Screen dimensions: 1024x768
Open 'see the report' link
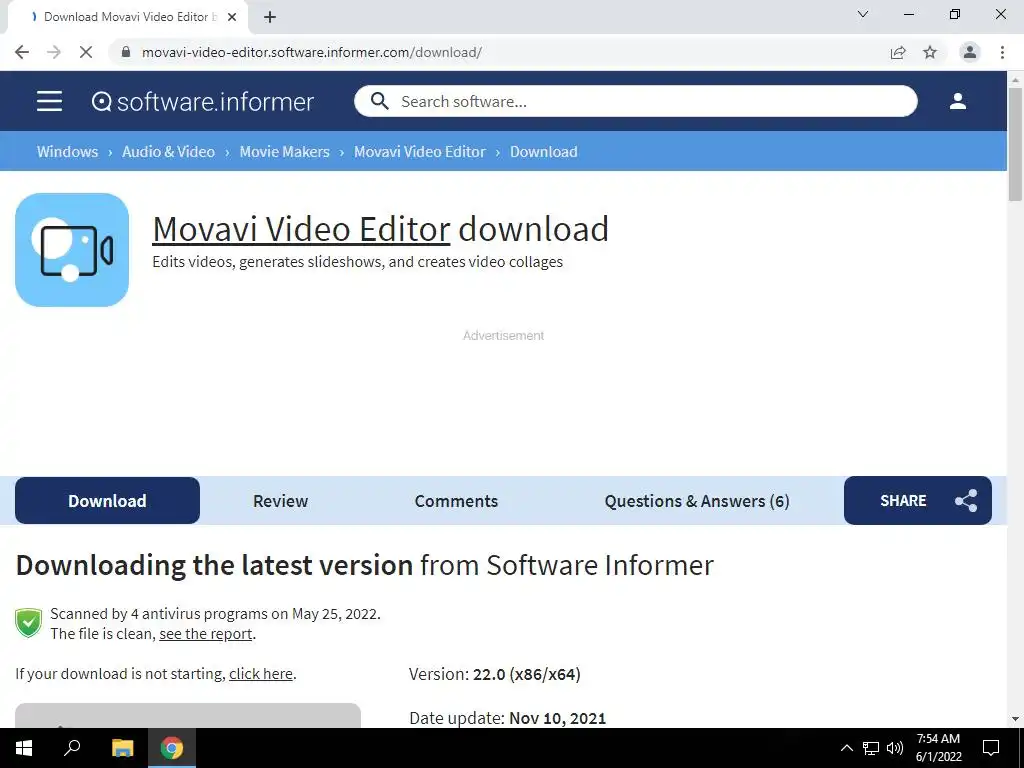206,633
